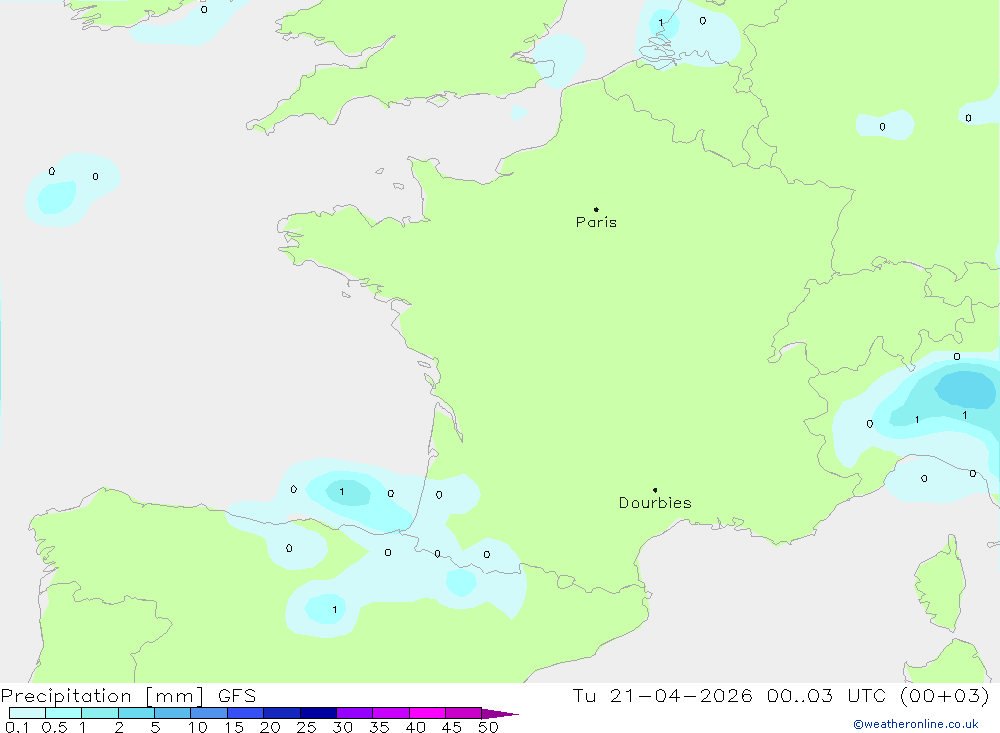Click the date text 'Tu 21-04-2026'
The height and width of the screenshot is (733, 1000).
[662, 695]
